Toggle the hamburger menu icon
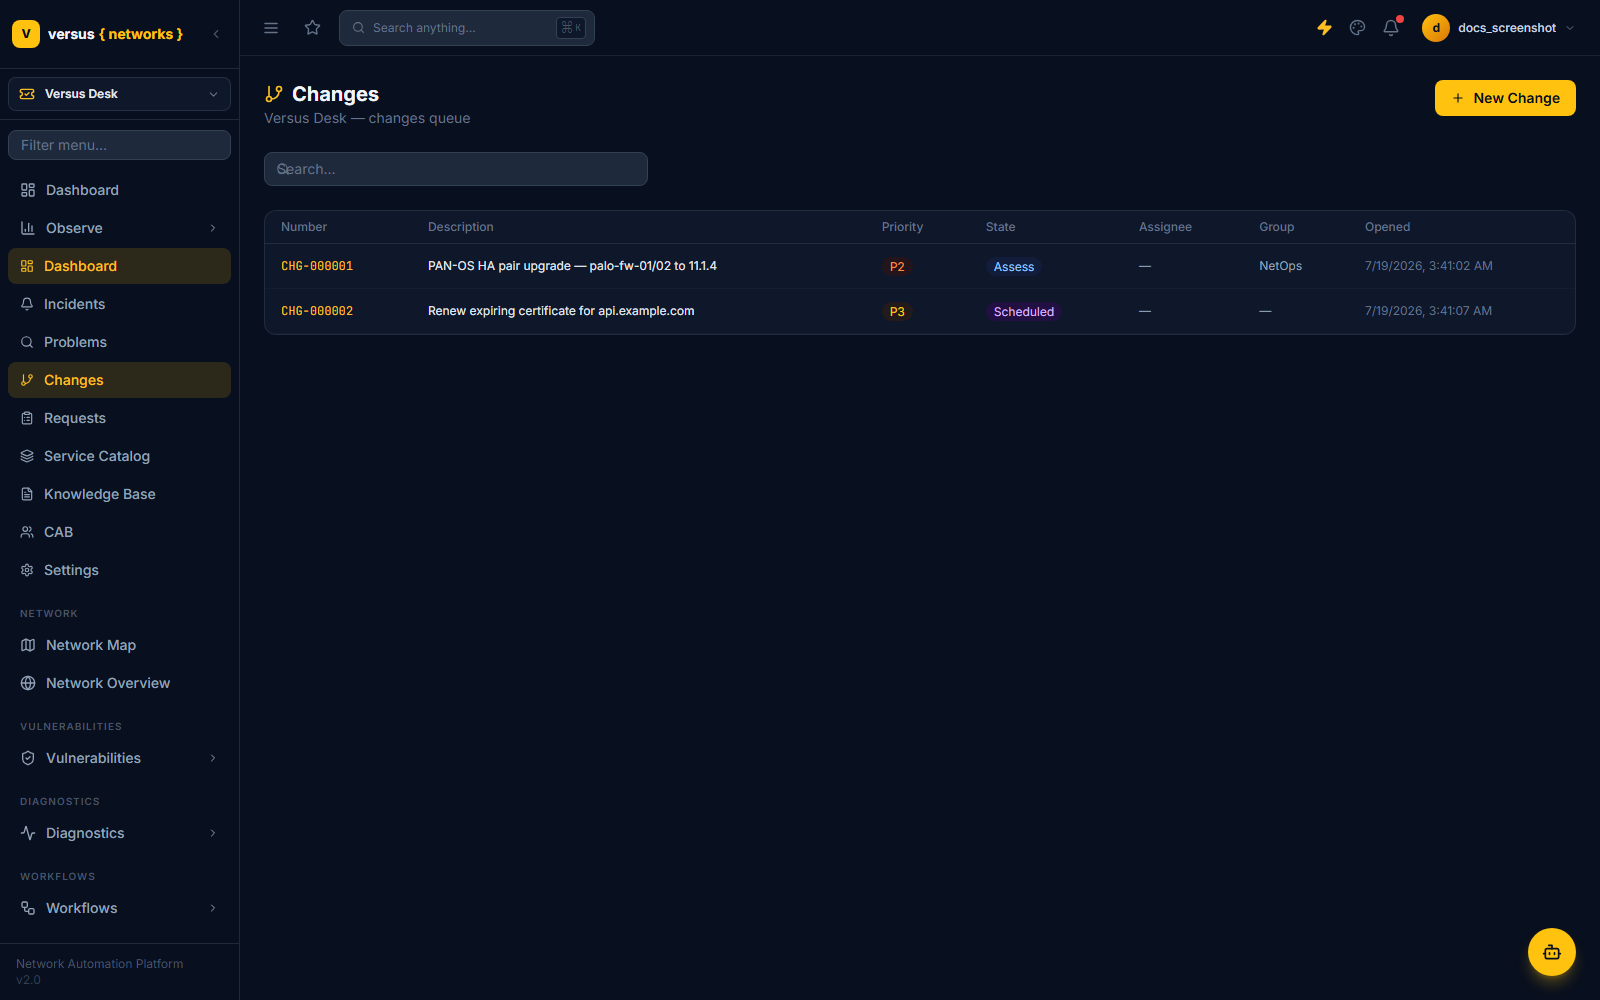1600x1000 pixels. (x=271, y=28)
